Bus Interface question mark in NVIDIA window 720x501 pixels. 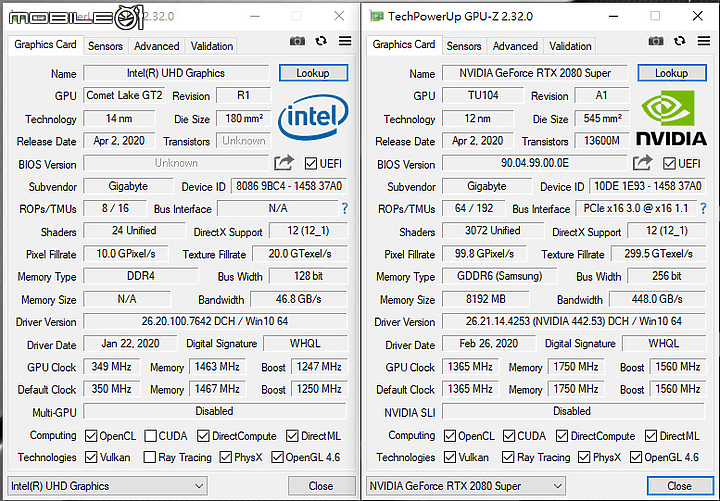click(x=703, y=209)
